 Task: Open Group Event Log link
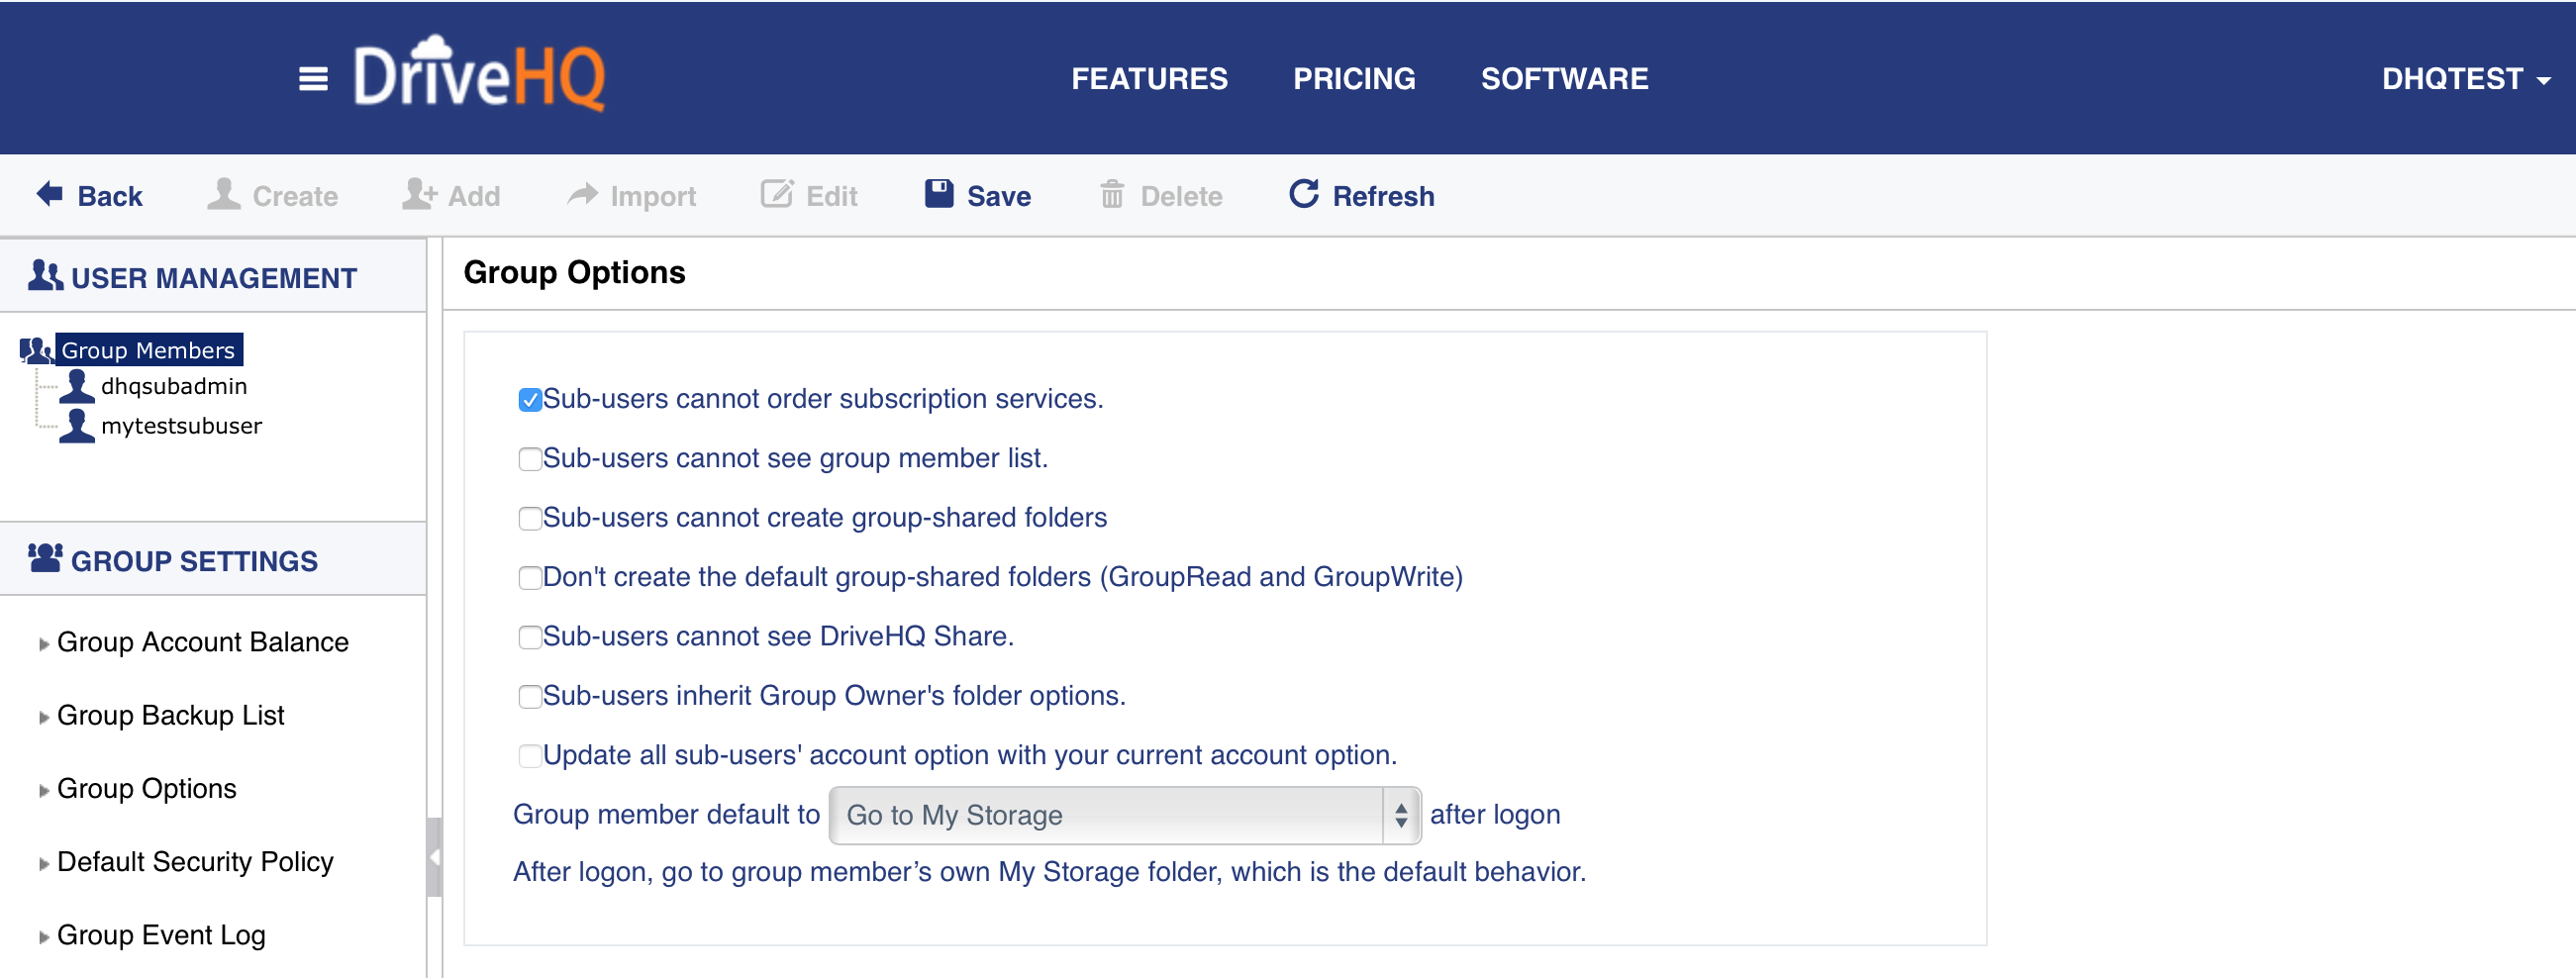(x=161, y=935)
